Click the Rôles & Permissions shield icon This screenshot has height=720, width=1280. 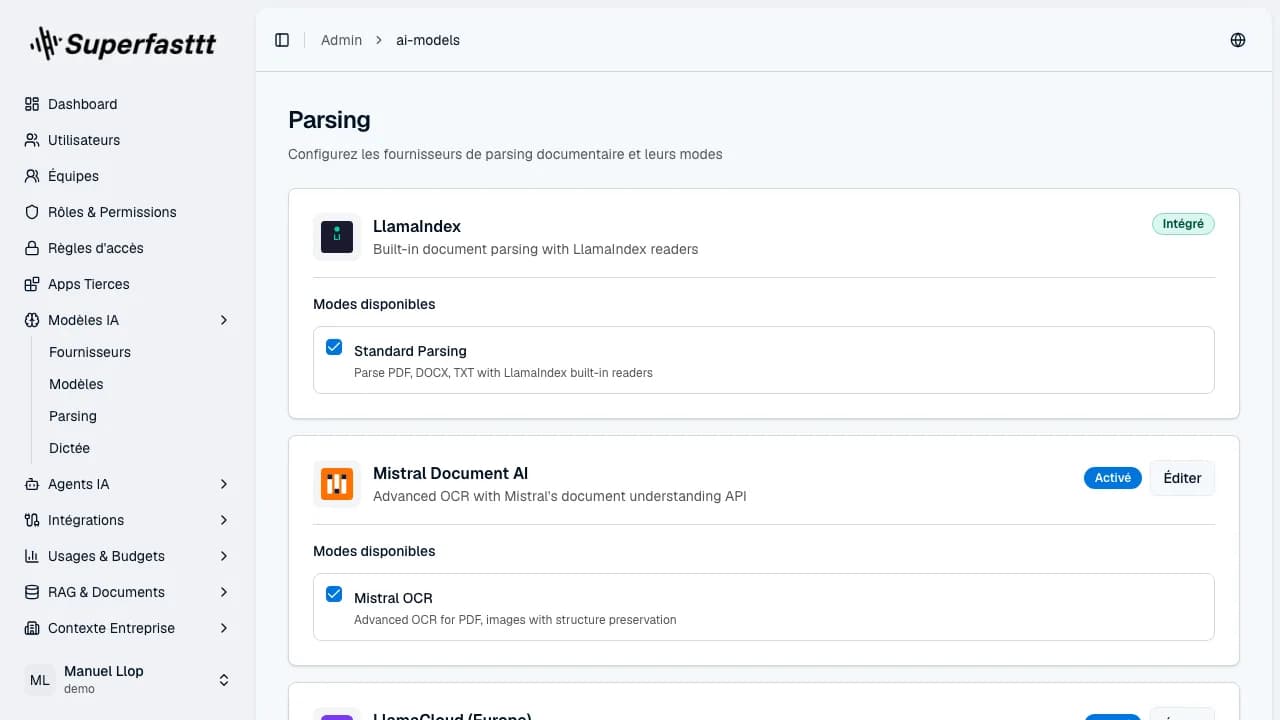pos(32,212)
